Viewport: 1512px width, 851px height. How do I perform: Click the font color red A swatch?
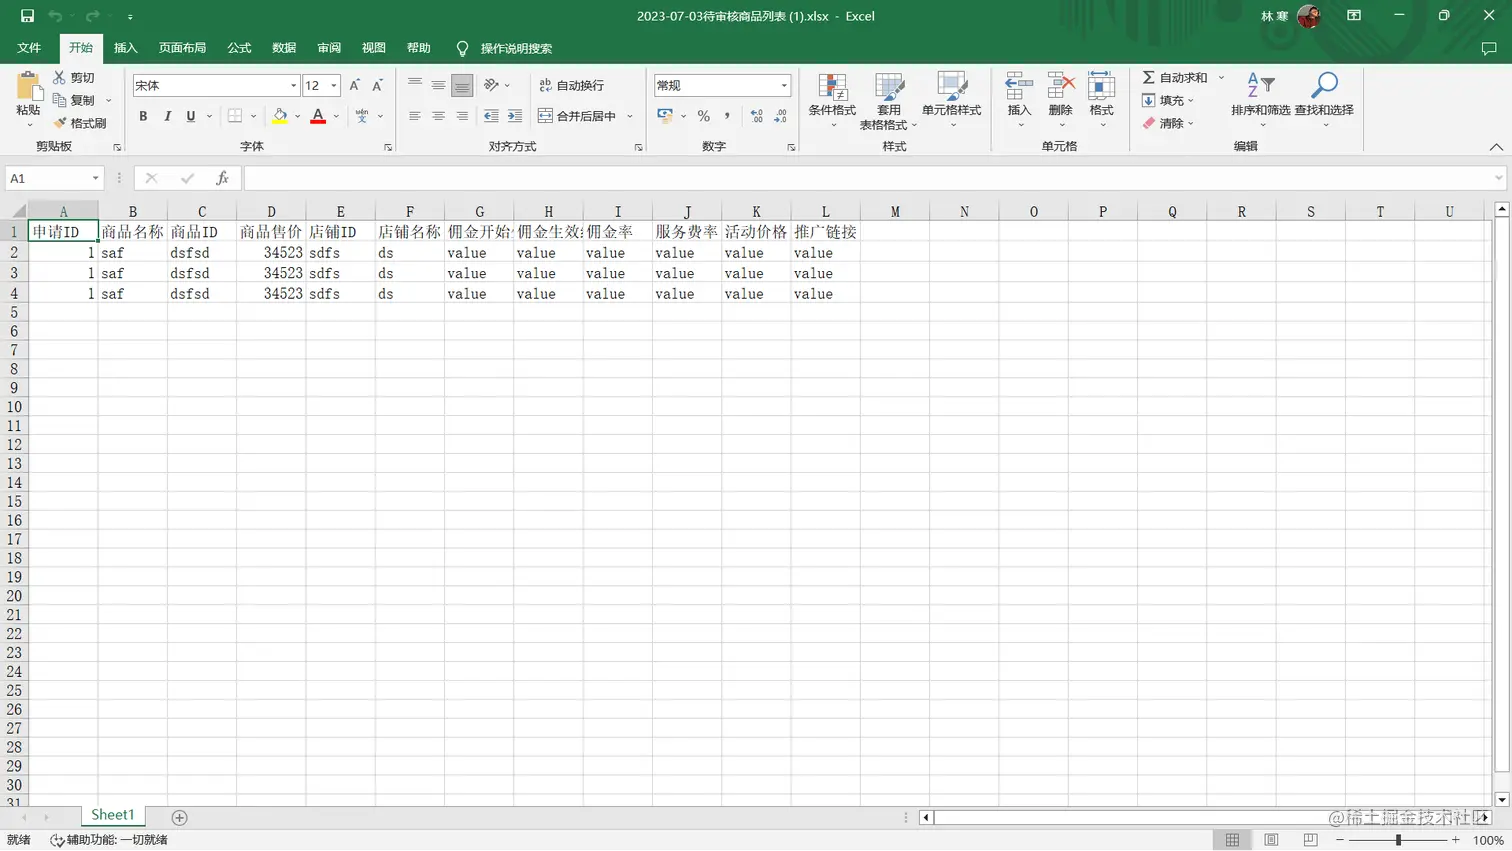pyautogui.click(x=318, y=116)
